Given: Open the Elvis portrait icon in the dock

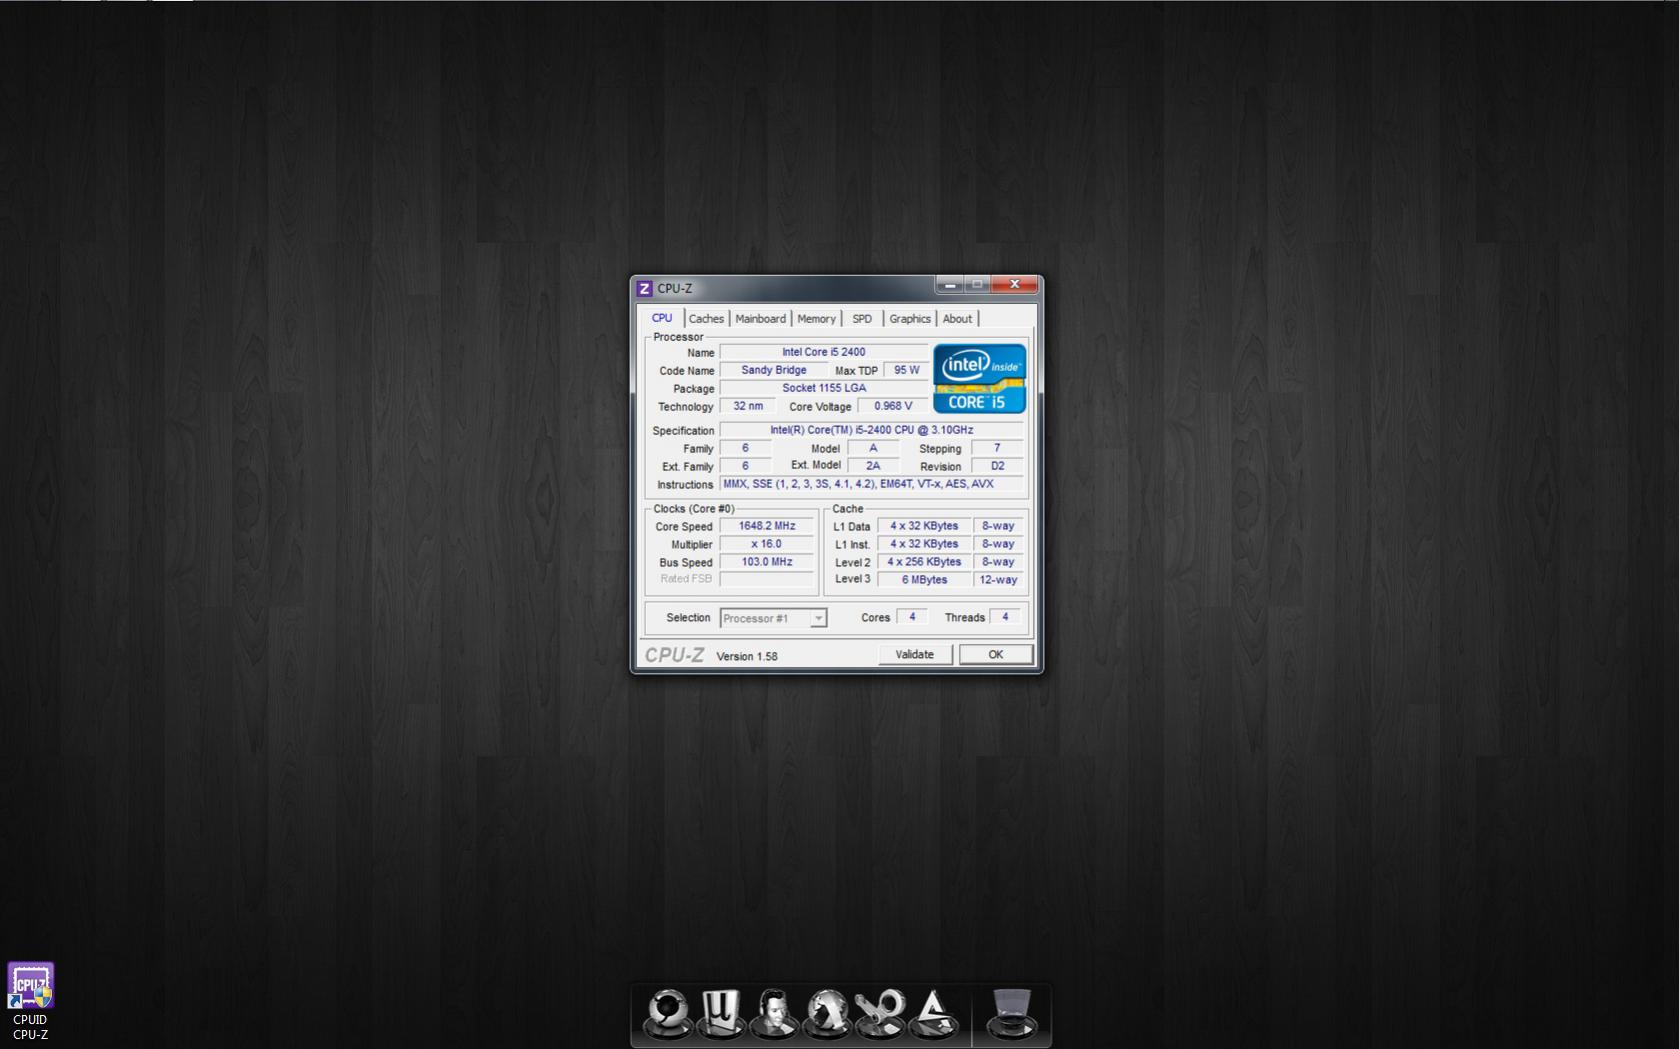Looking at the screenshot, I should (773, 1012).
